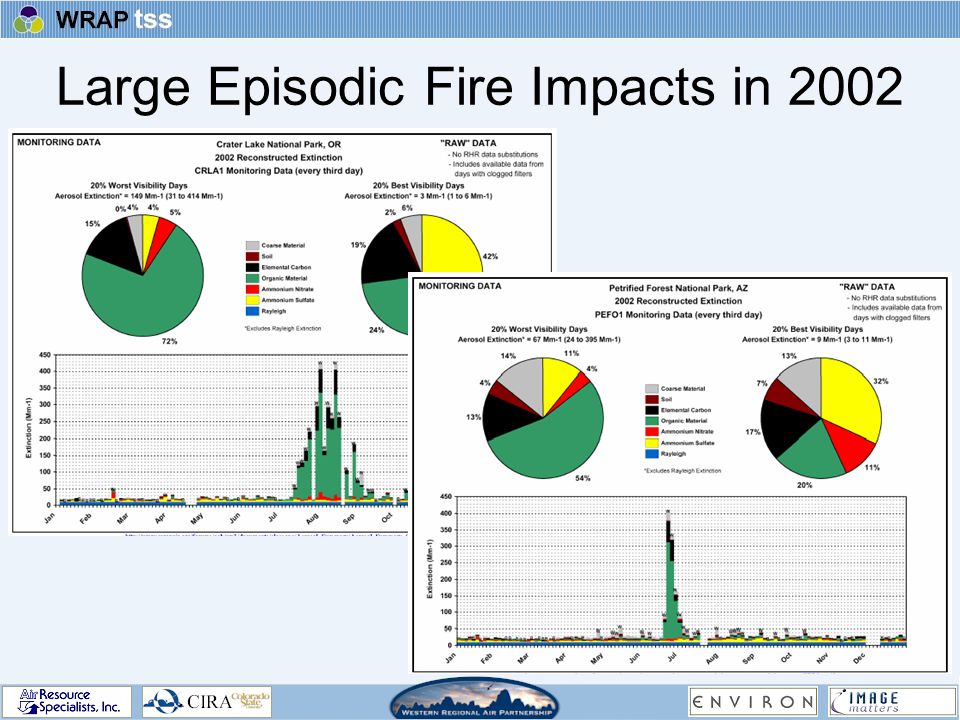
Task: Click Rayleigh swatch in Petrified Forest legend
Action: (x=651, y=454)
